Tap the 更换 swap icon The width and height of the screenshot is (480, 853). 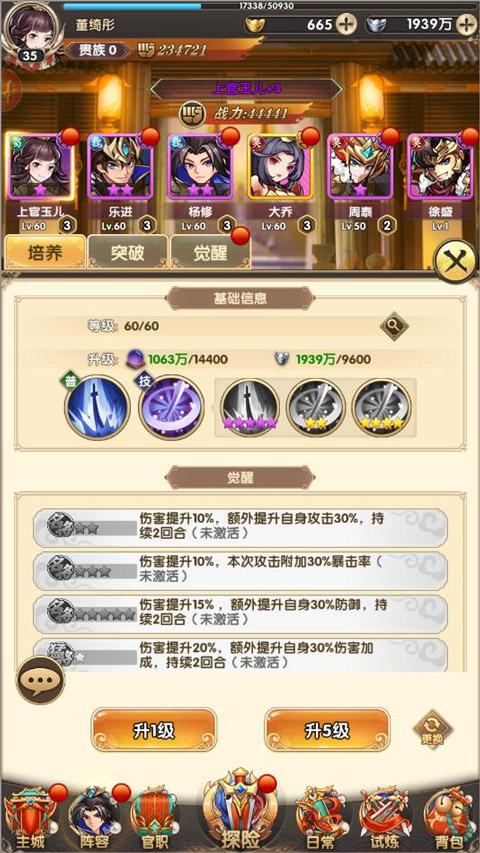pos(433,730)
